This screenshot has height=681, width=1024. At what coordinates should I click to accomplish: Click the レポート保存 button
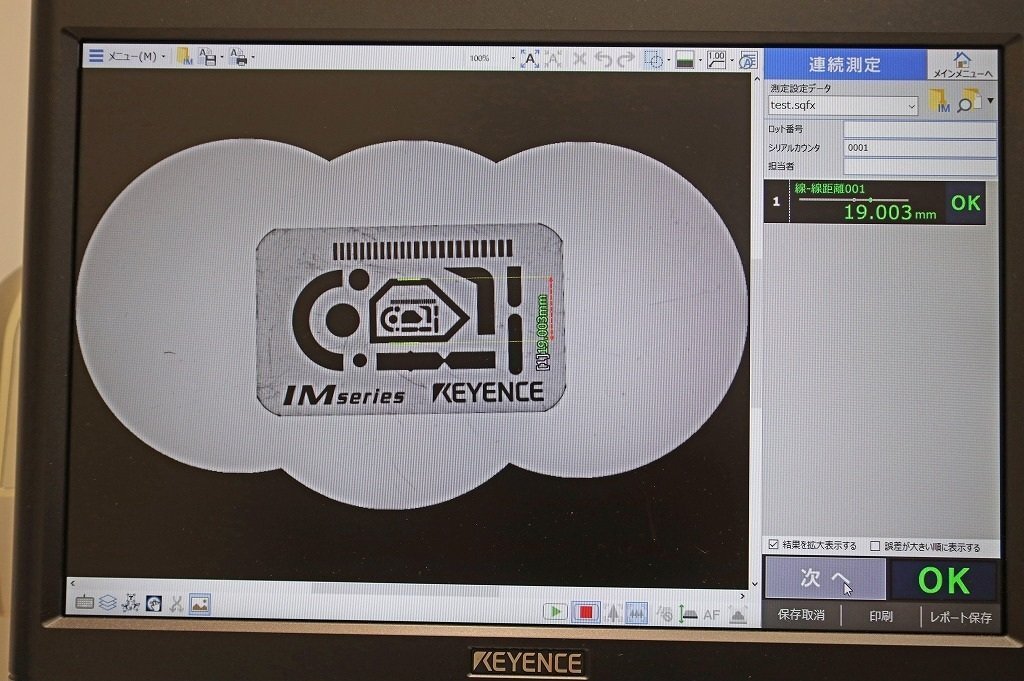960,616
